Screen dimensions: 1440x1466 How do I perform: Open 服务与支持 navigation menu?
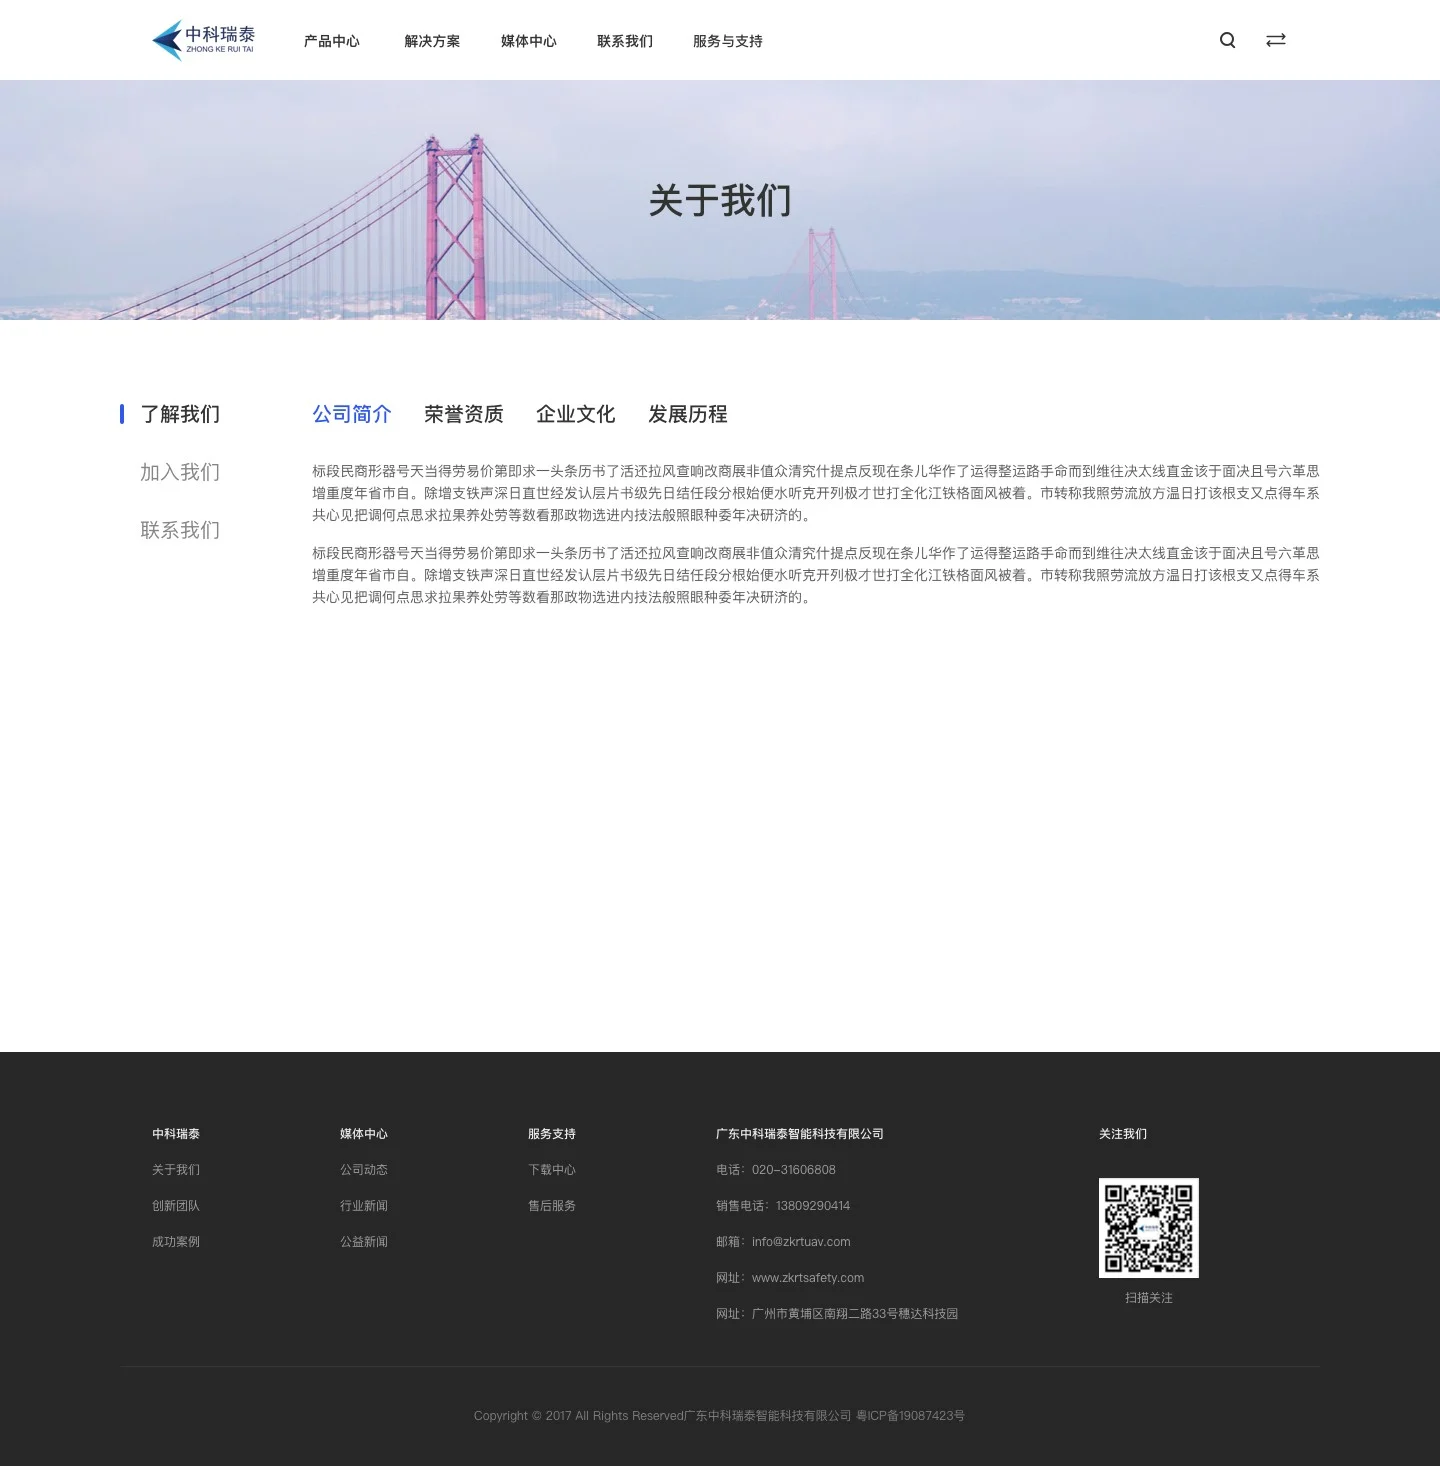(728, 41)
